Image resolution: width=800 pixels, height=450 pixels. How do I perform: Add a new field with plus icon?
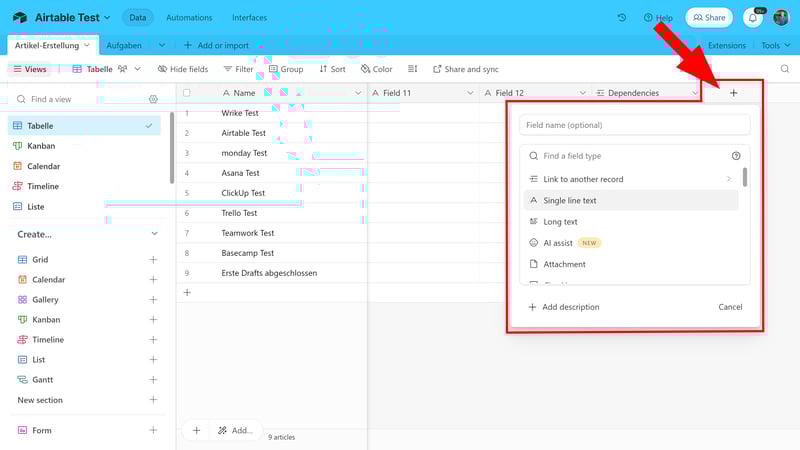[733, 93]
